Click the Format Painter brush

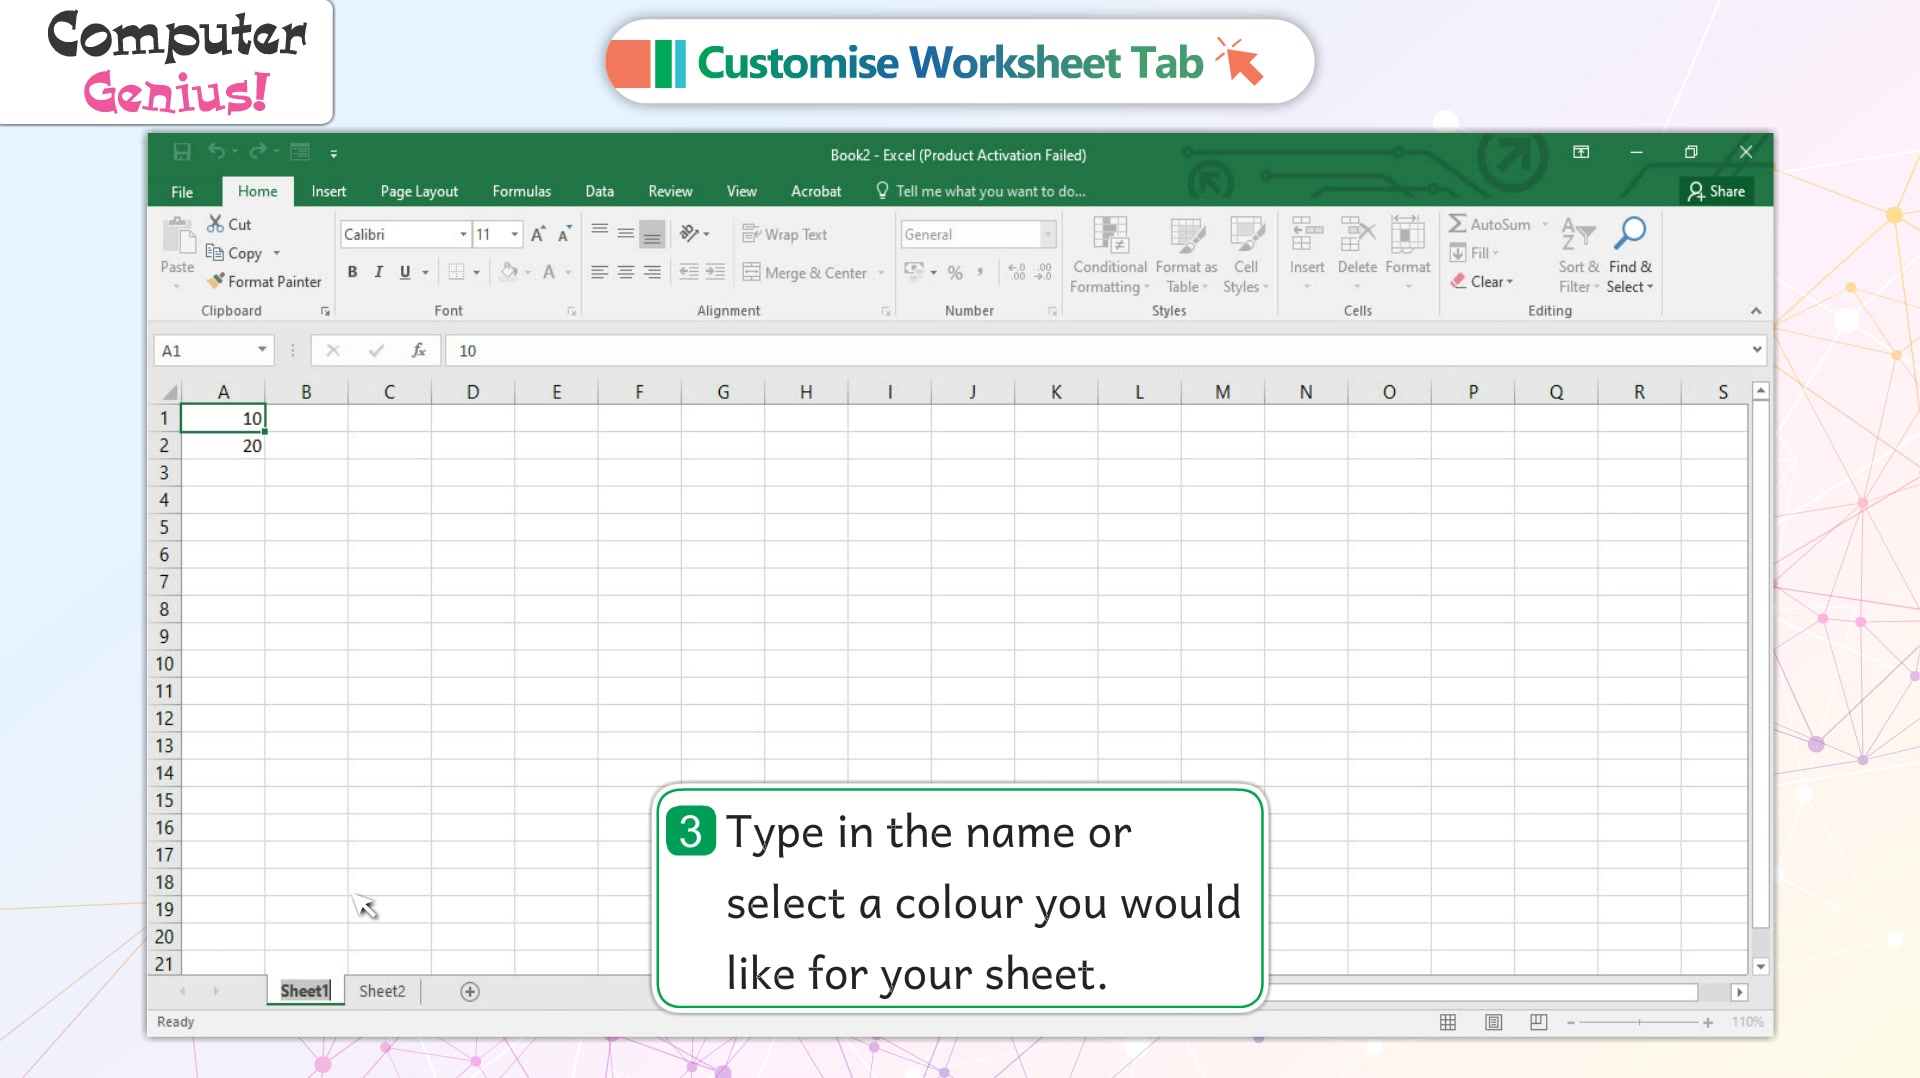[215, 281]
